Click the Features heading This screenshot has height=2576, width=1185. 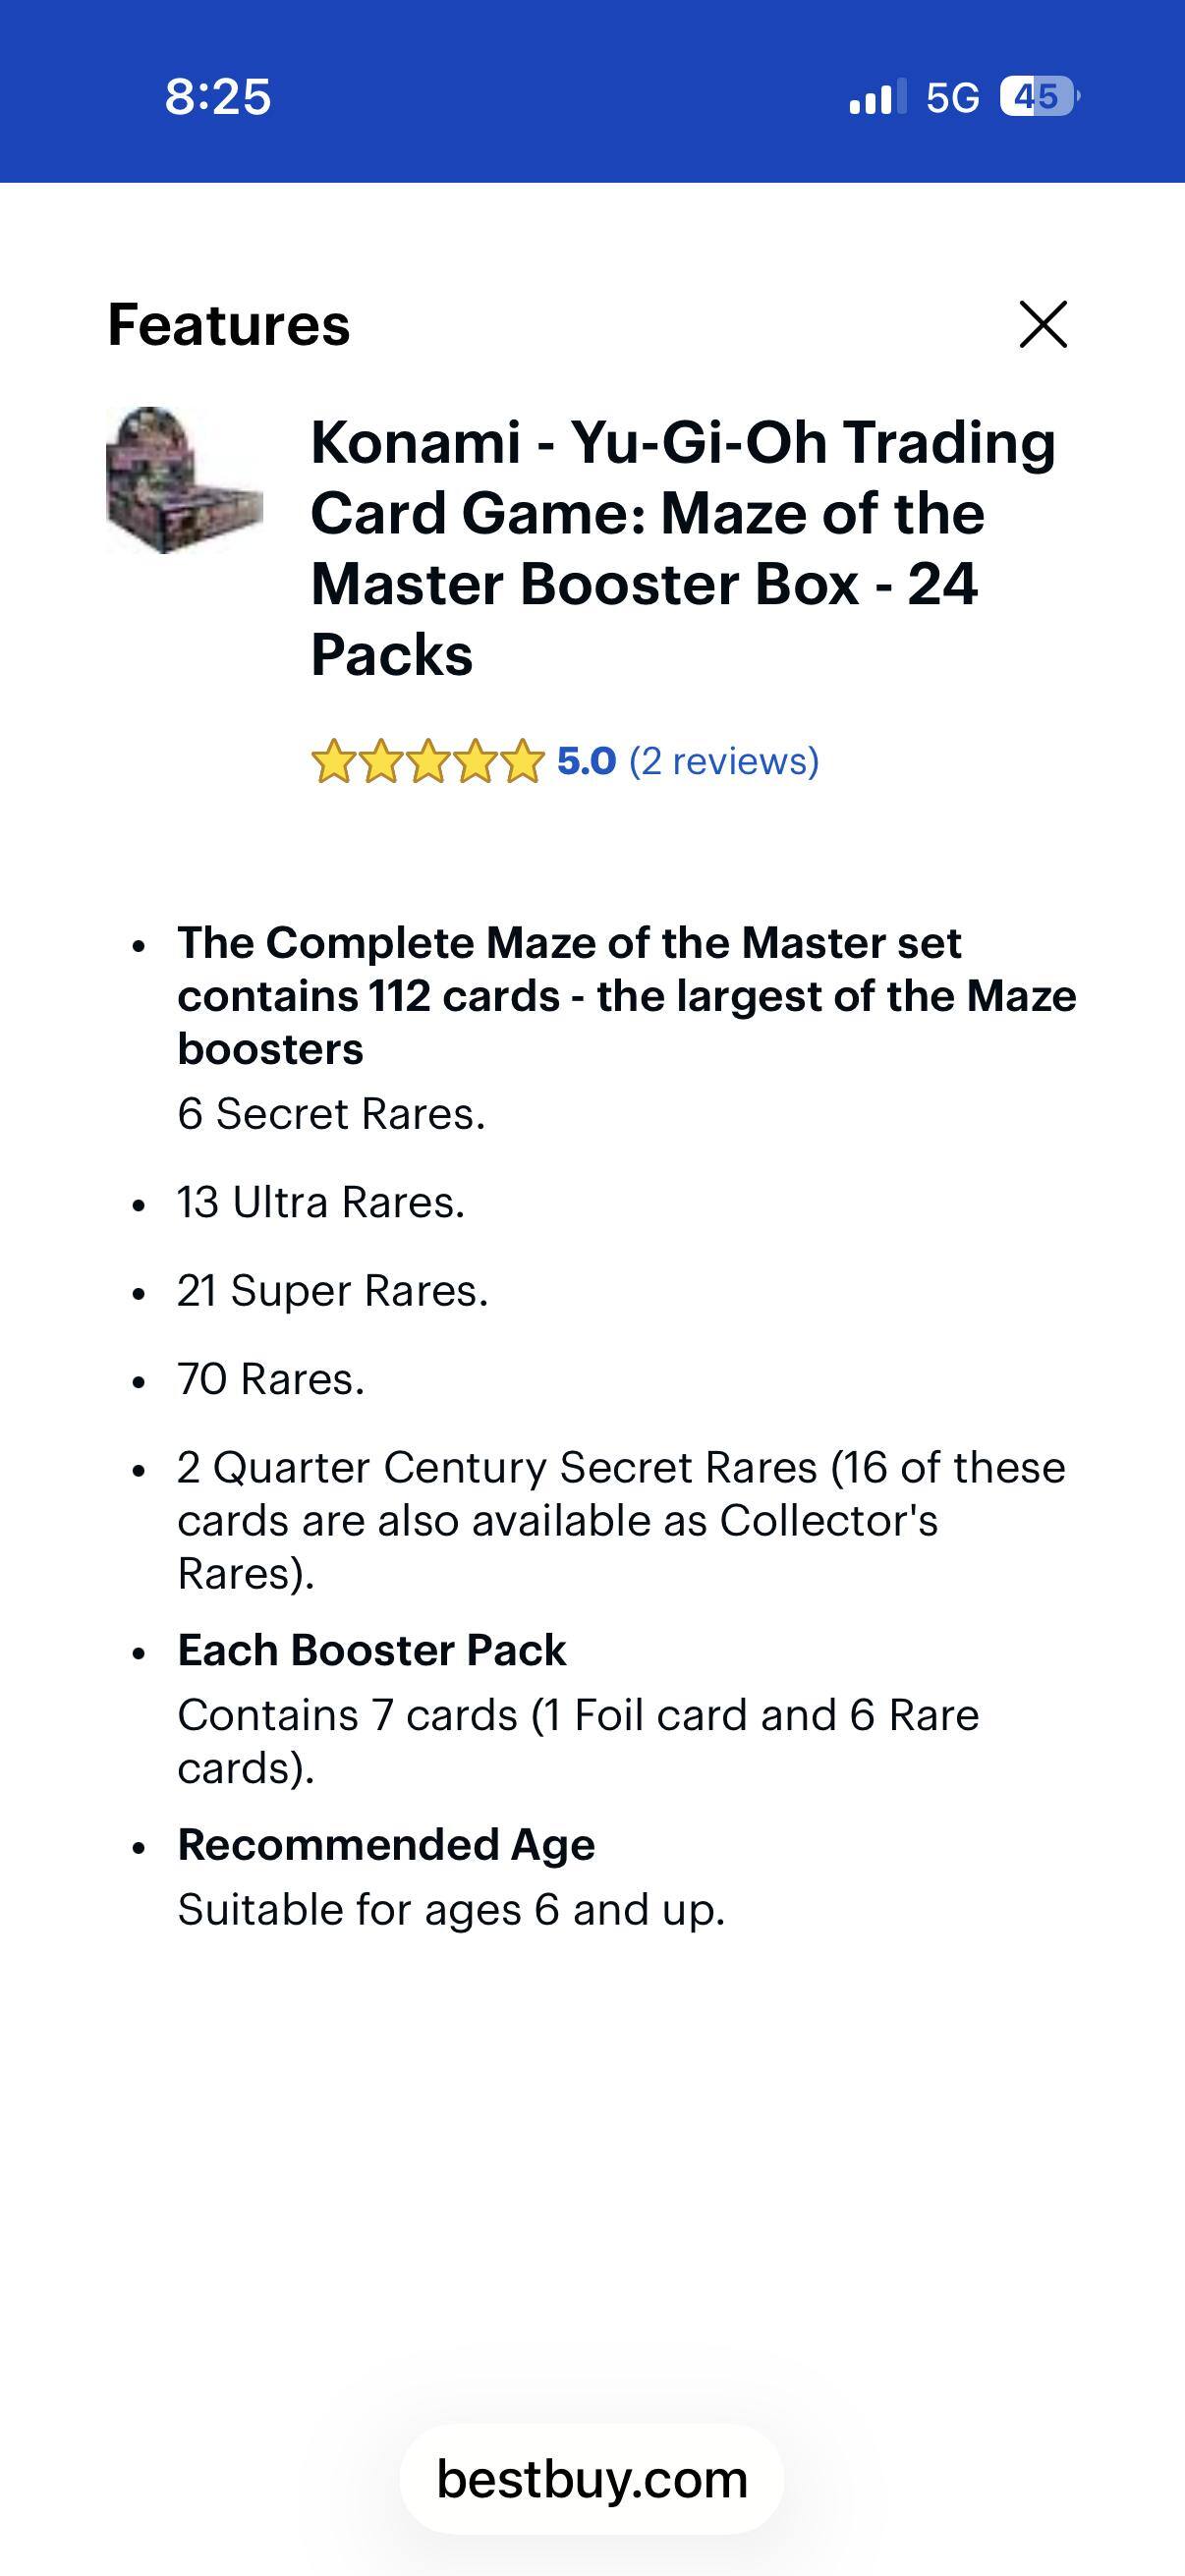(229, 325)
